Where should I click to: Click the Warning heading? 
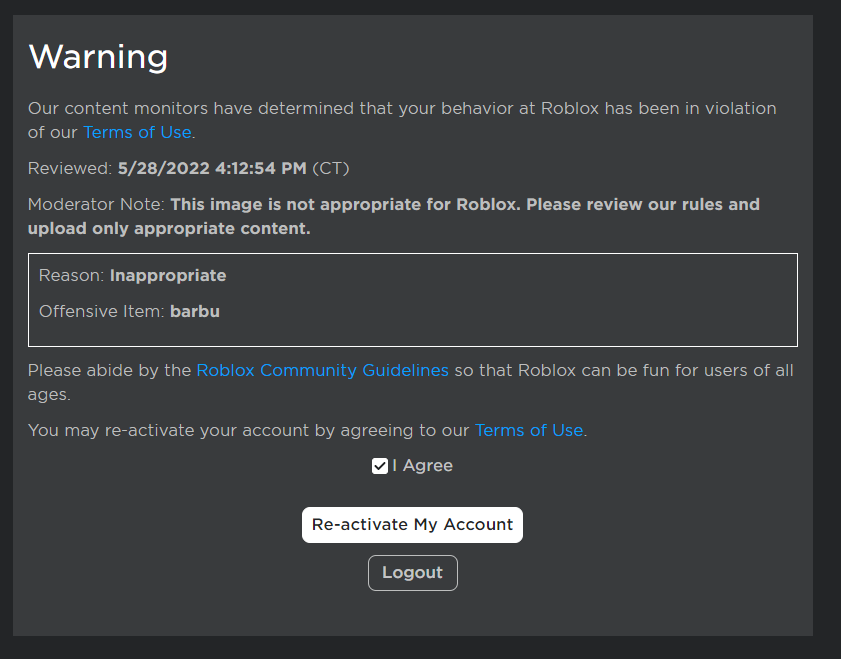click(x=98, y=57)
